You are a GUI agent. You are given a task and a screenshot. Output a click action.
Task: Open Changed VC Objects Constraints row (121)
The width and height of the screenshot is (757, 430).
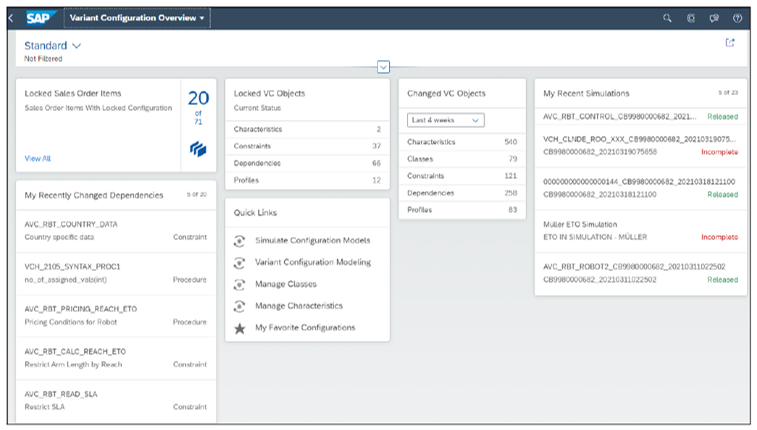[462, 176]
